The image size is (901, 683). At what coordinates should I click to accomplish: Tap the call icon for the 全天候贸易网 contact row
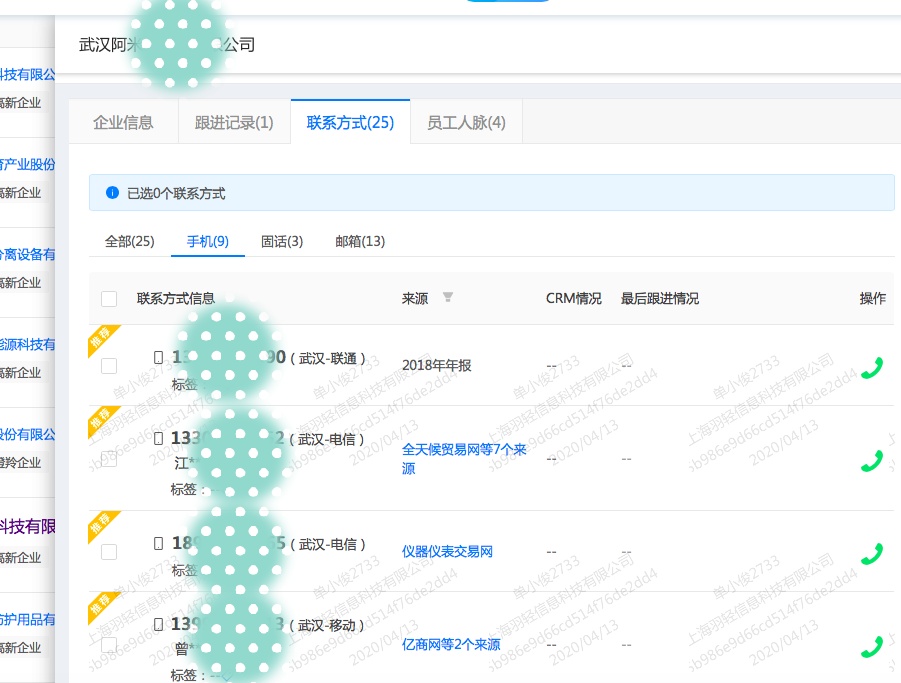(871, 460)
